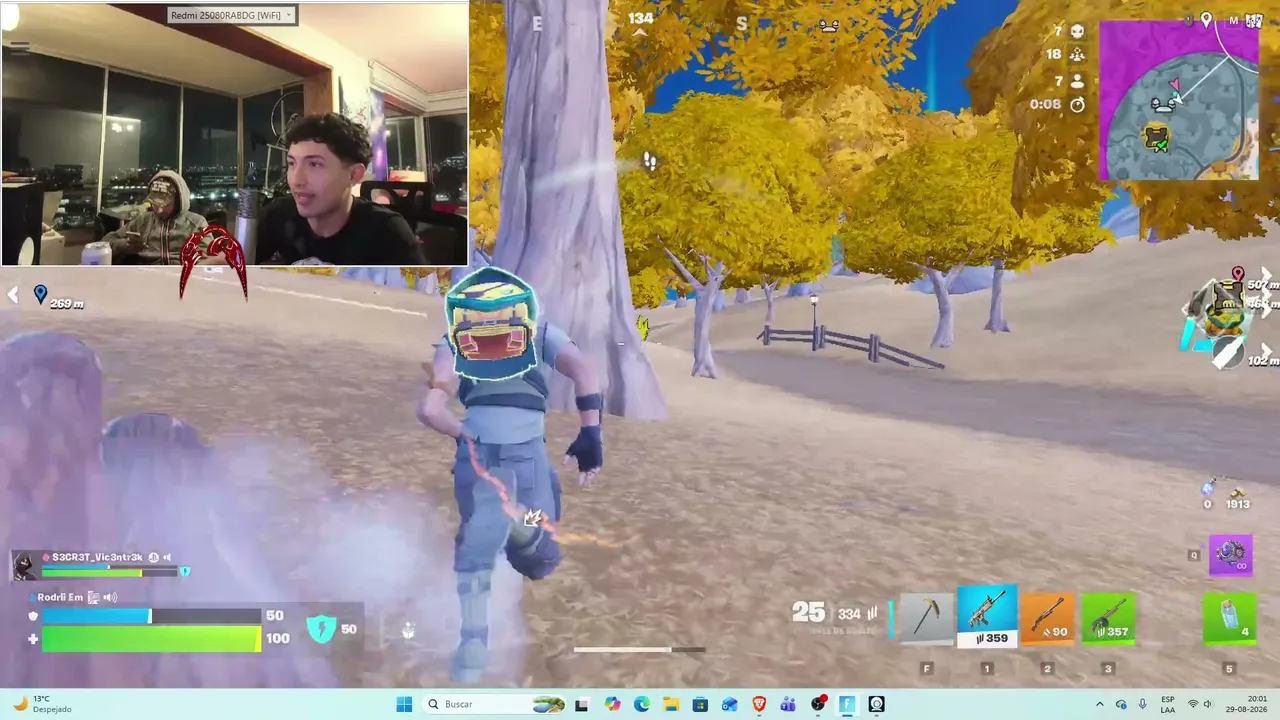Image resolution: width=1280 pixels, height=720 pixels.
Task: Click the players remaining icon next to 7
Action: (1077, 80)
